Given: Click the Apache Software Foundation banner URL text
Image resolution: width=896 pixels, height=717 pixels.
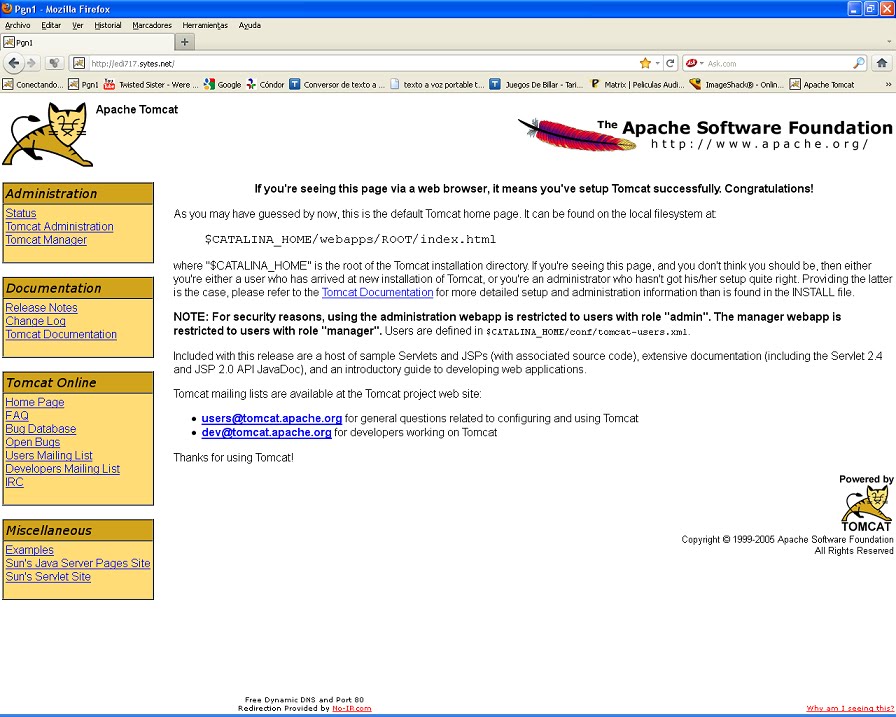Looking at the screenshot, I should click(759, 144).
